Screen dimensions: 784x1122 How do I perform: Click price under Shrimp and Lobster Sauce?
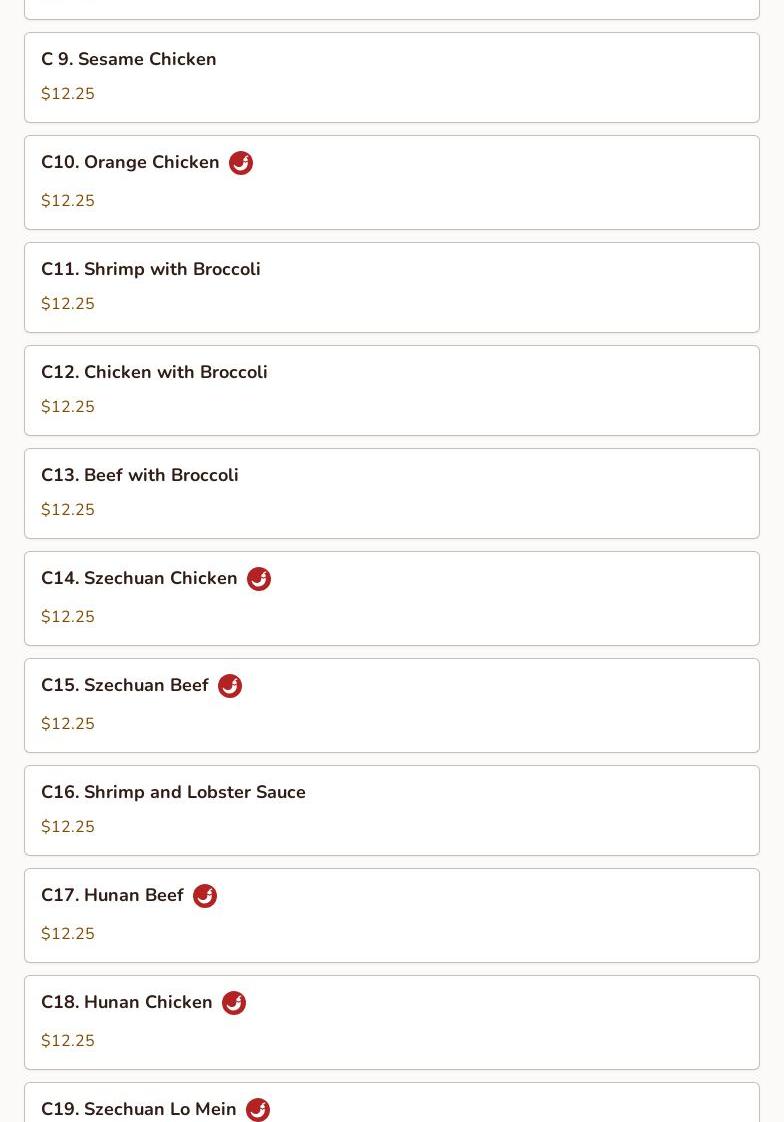pos(68,827)
